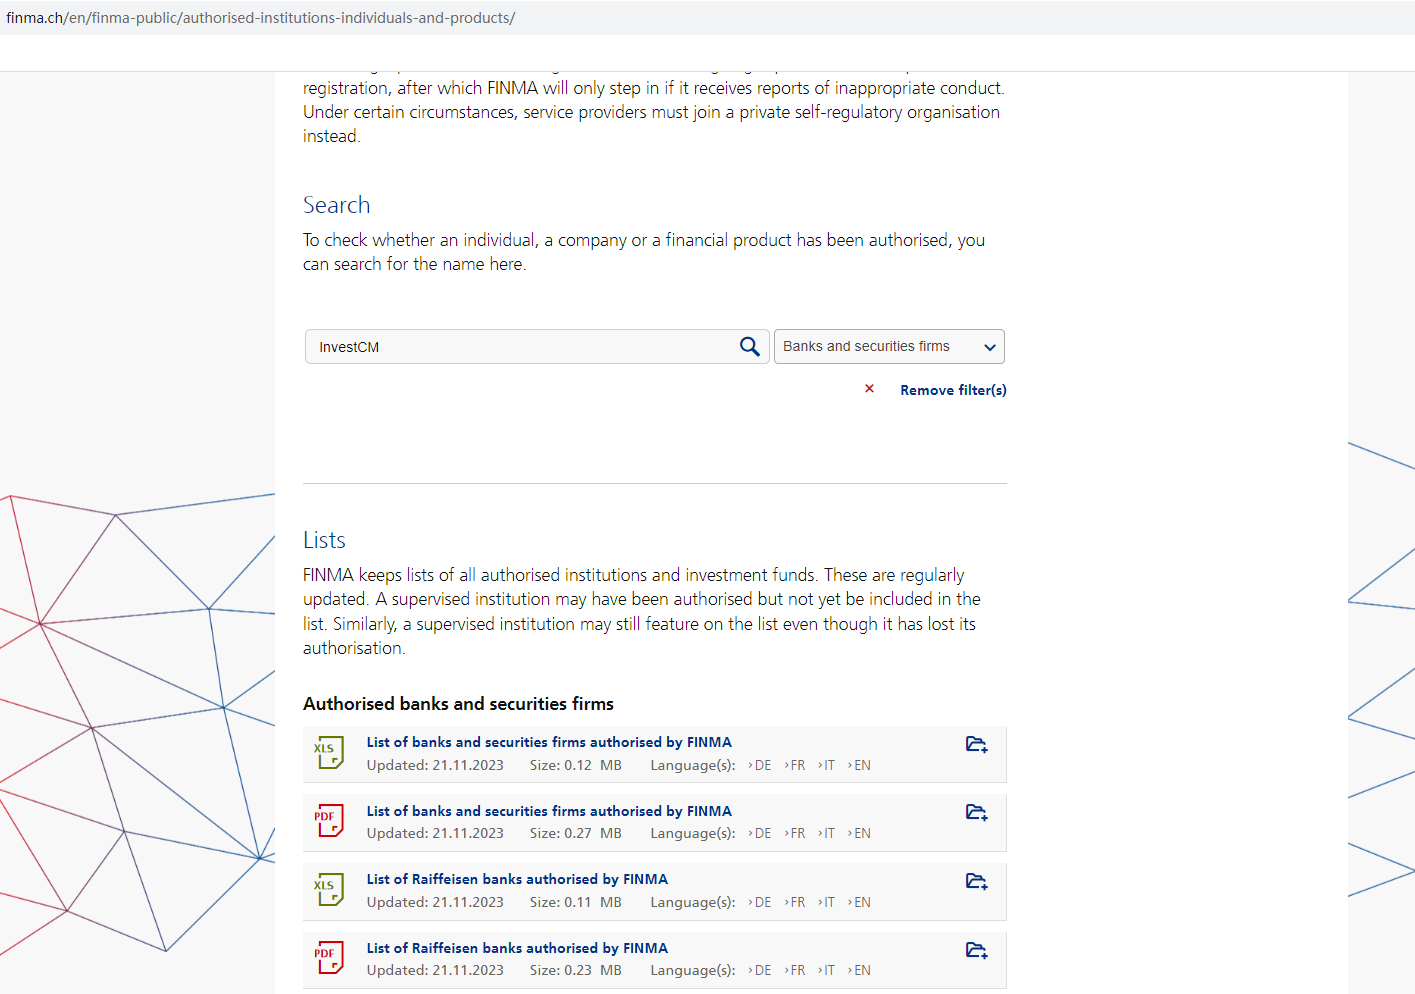The image size is (1415, 994).
Task: Open XLS List of banks and securities firms
Action: (548, 742)
